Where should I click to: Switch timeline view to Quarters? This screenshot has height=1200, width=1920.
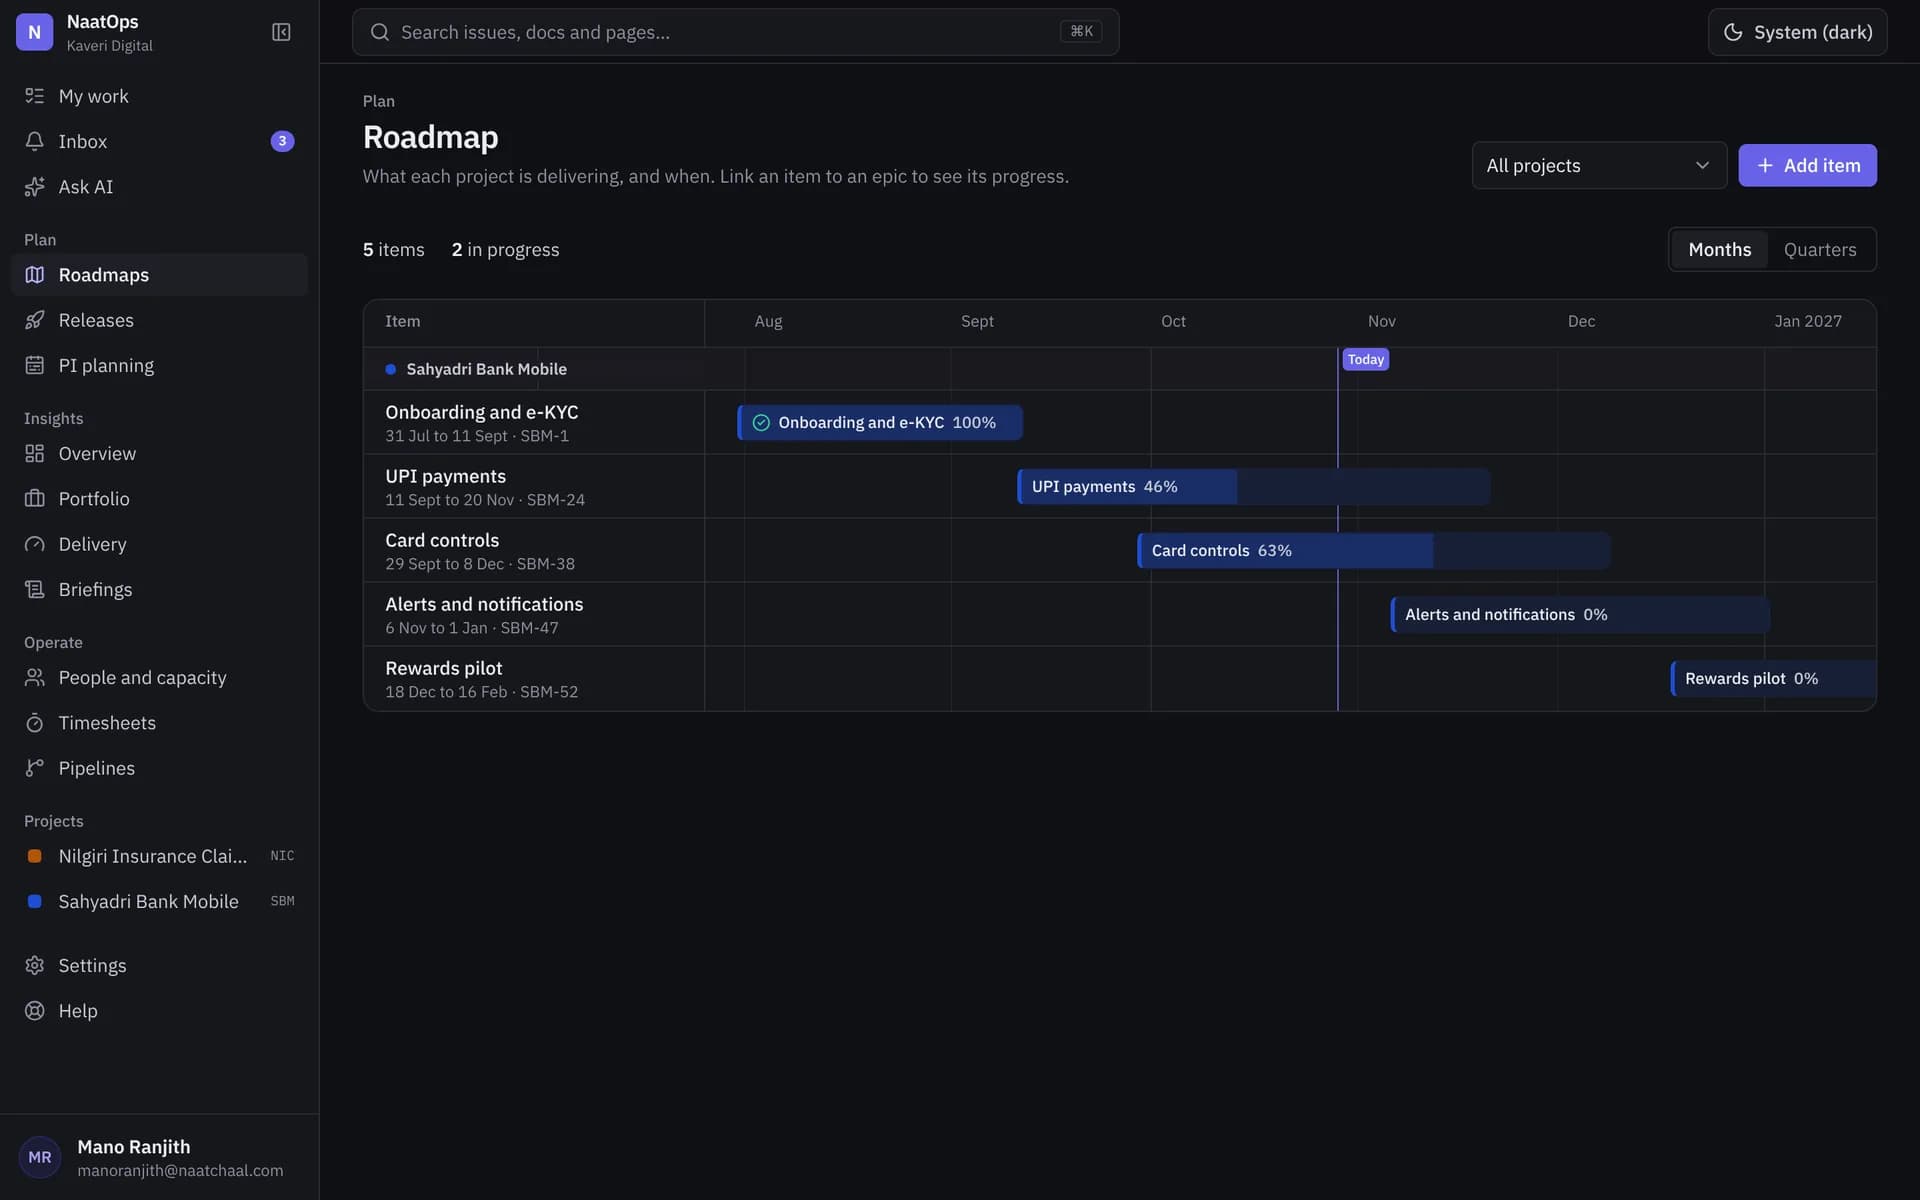click(x=1819, y=249)
